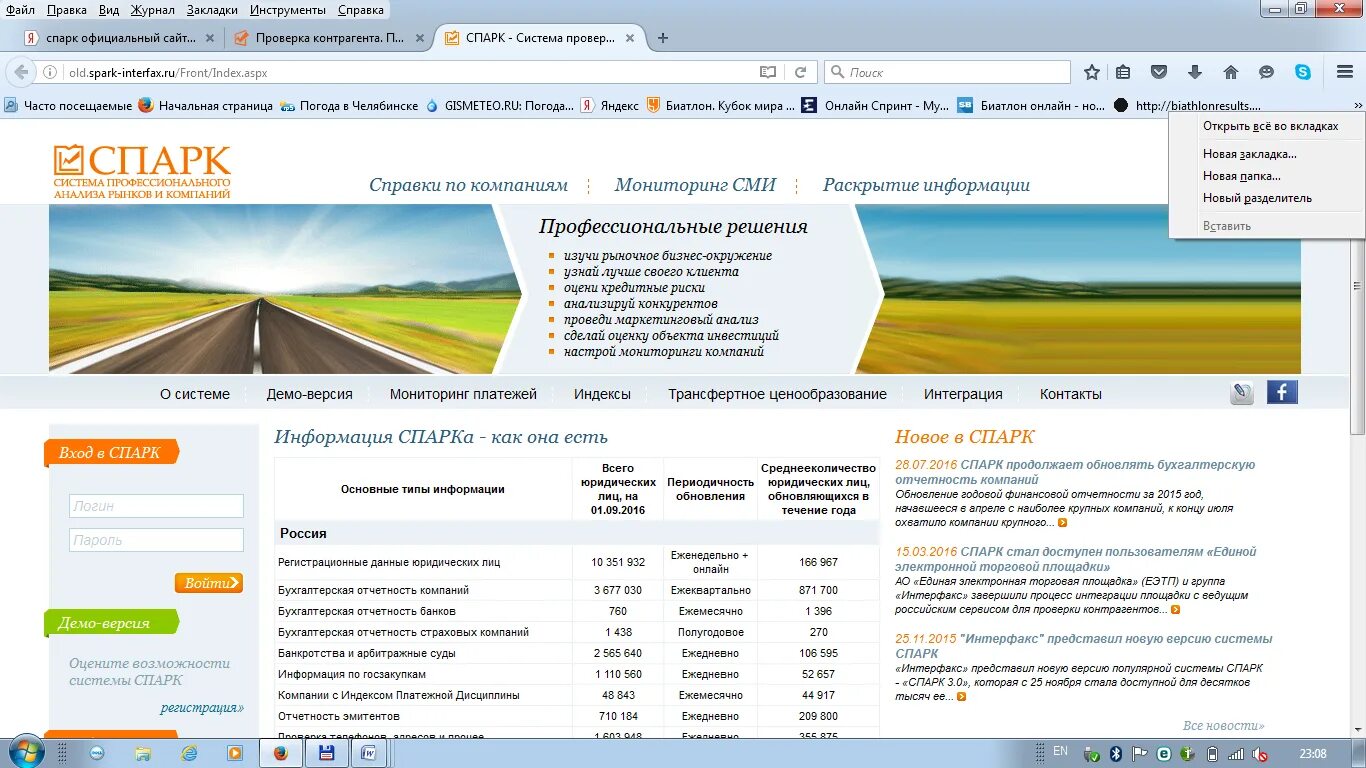Image resolution: width=1366 pixels, height=768 pixels.
Task: Open the Word document taskbar button
Action: click(x=370, y=753)
